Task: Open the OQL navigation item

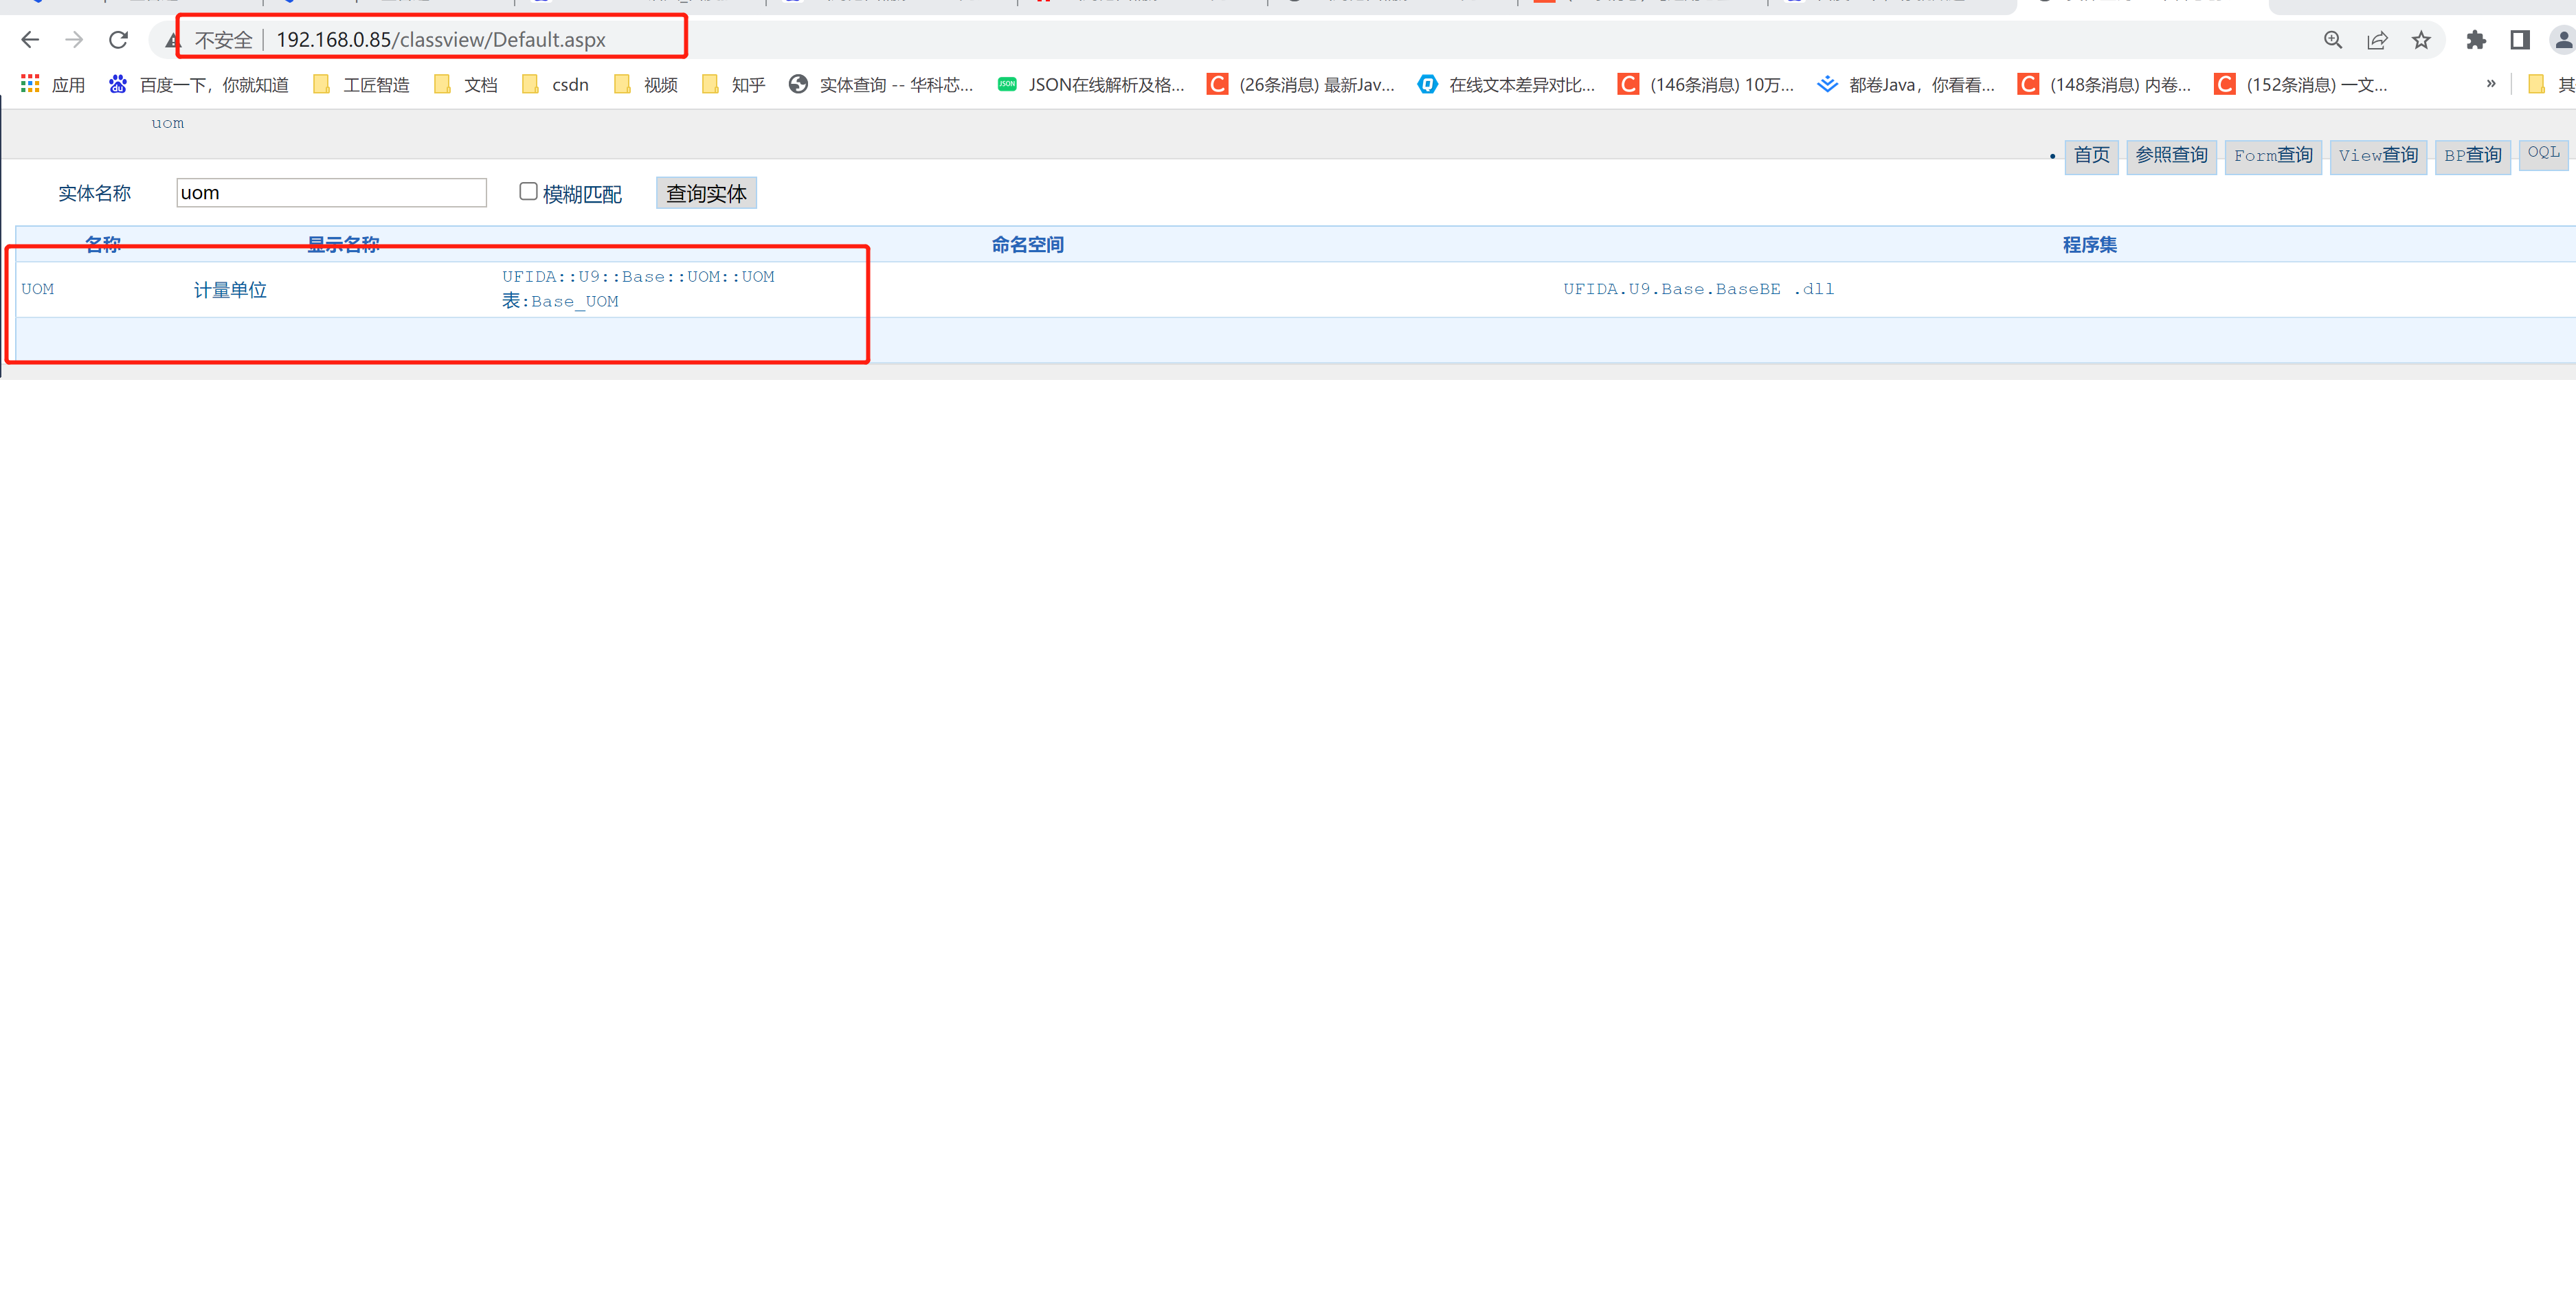Action: click(2543, 153)
